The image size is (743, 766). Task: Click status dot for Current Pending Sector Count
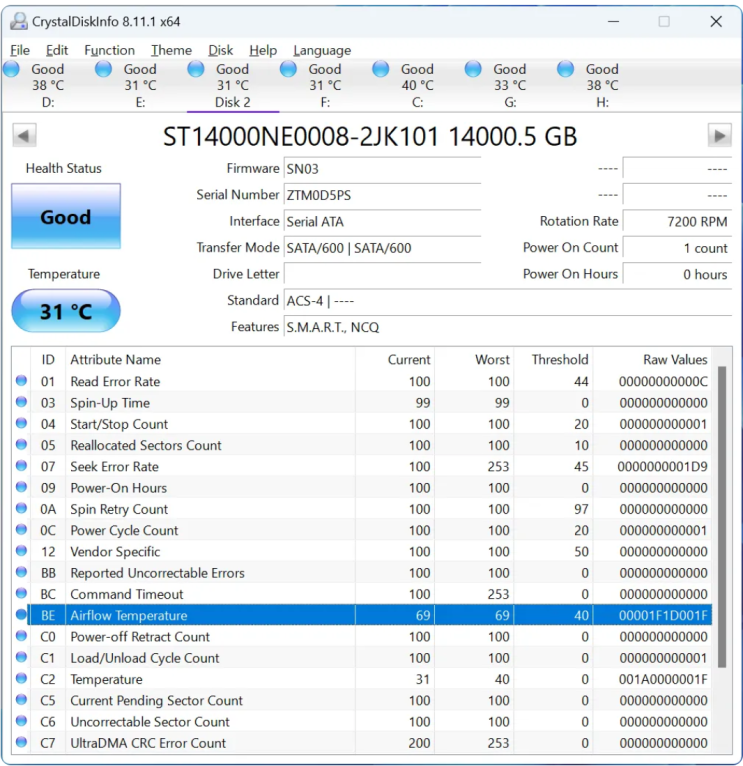(21, 699)
